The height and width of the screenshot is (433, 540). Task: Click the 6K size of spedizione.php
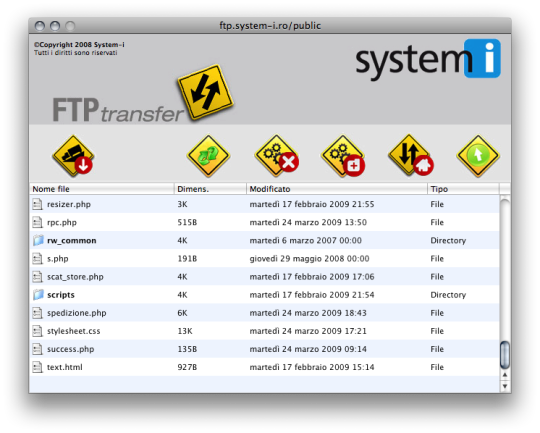(x=182, y=313)
